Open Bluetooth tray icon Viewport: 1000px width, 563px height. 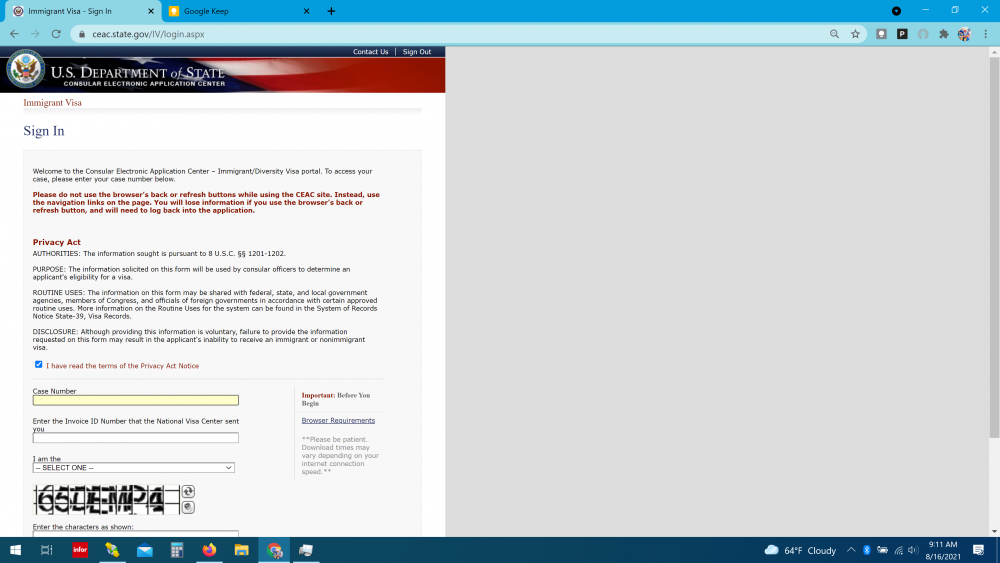867,550
